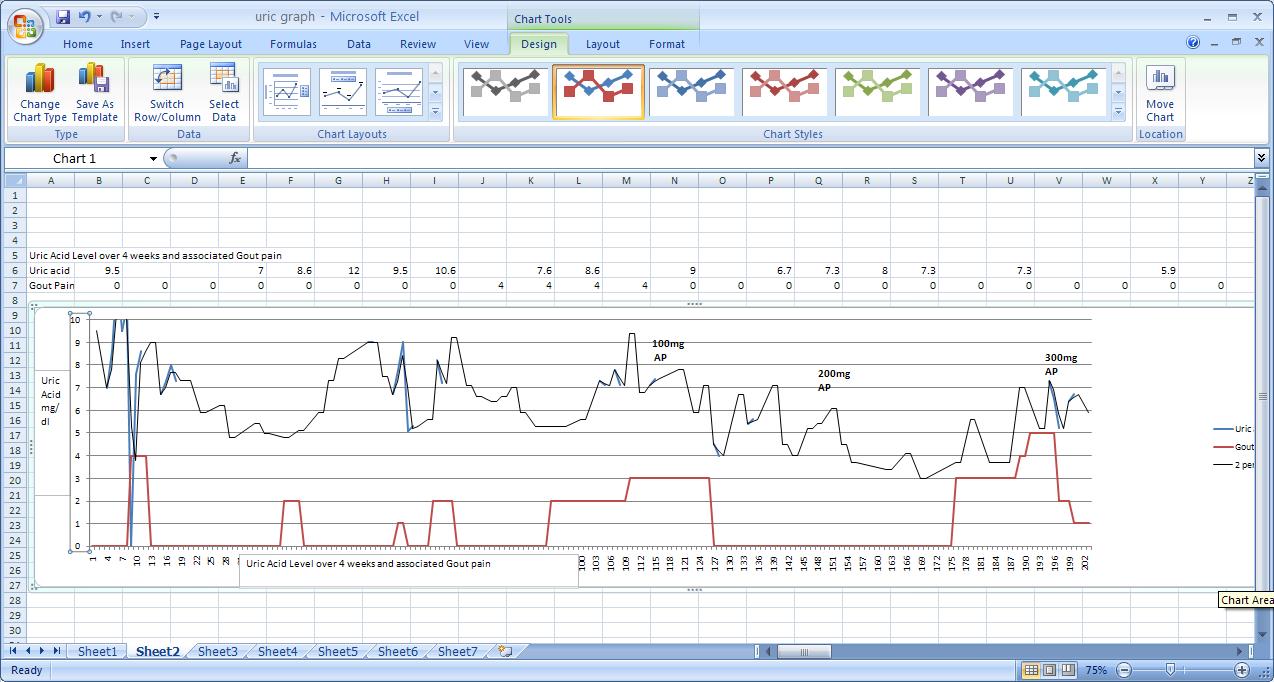Restore down the workbook window
The image size is (1274, 682).
(1236, 43)
